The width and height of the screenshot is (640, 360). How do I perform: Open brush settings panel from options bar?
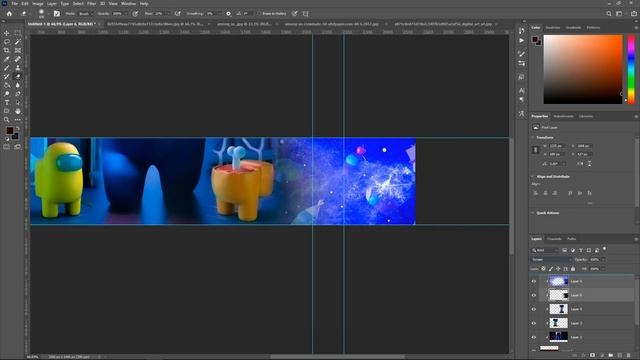click(x=57, y=13)
